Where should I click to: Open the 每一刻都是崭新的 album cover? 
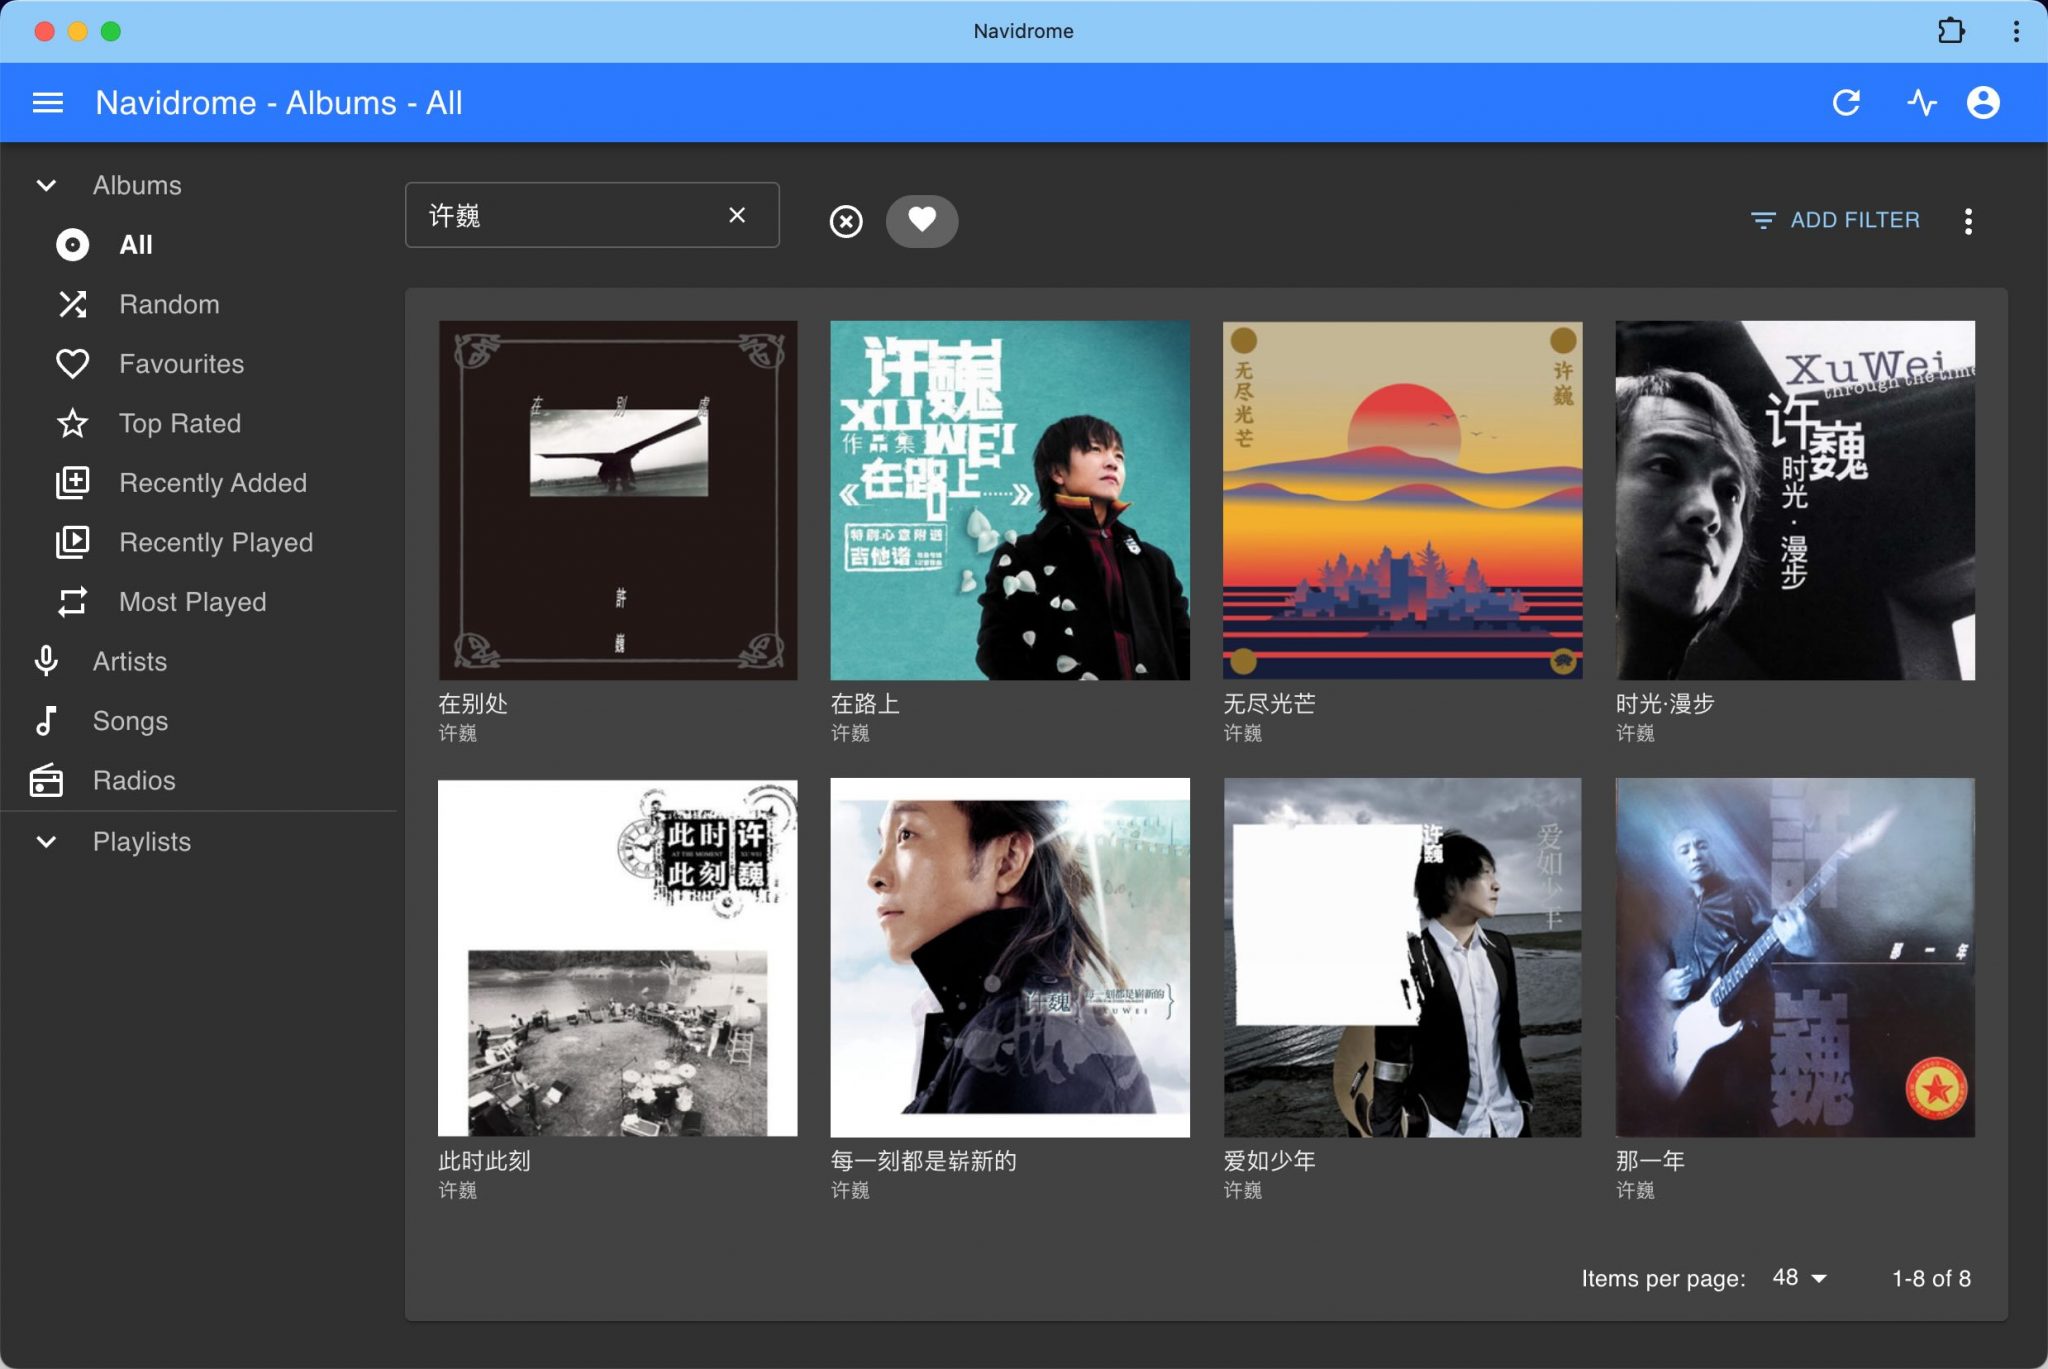pos(1010,958)
